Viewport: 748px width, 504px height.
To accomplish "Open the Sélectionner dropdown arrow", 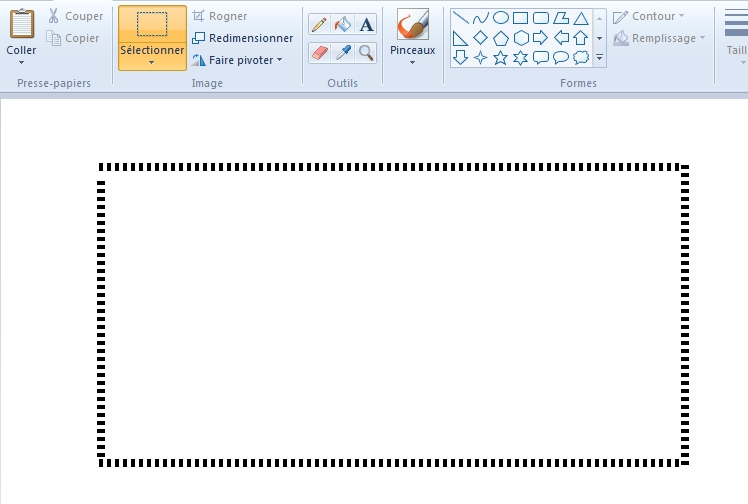I will [x=152, y=63].
